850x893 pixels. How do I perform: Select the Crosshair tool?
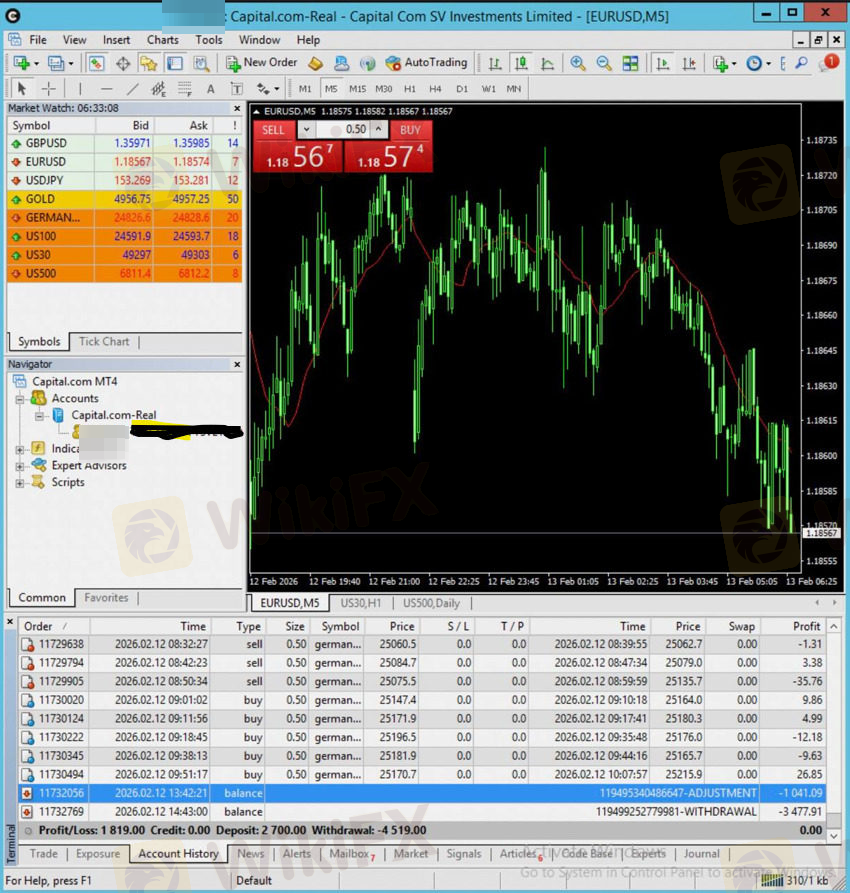tap(48, 89)
